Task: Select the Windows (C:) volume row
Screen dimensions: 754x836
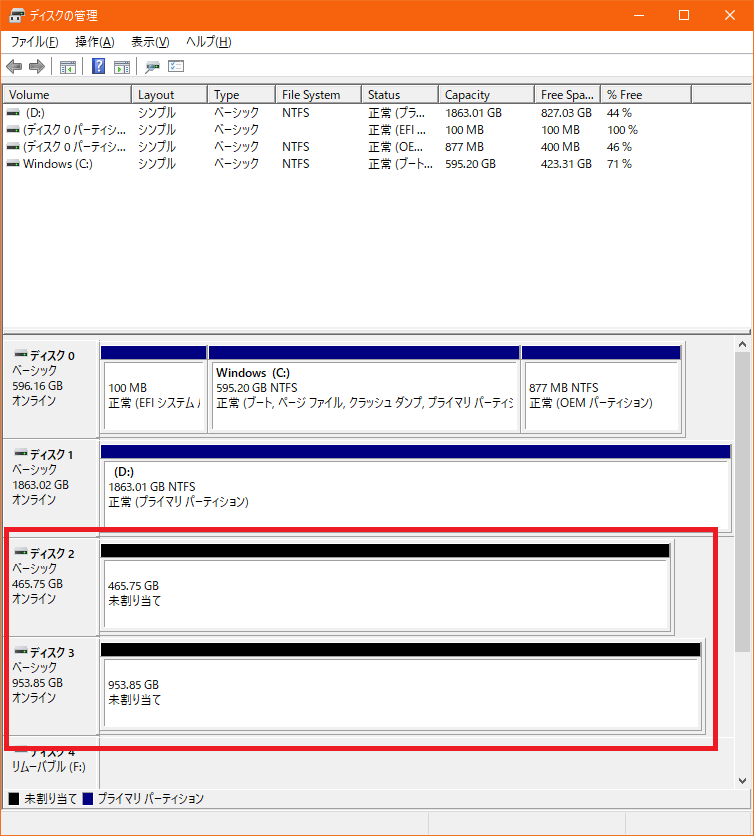Action: click(347, 164)
